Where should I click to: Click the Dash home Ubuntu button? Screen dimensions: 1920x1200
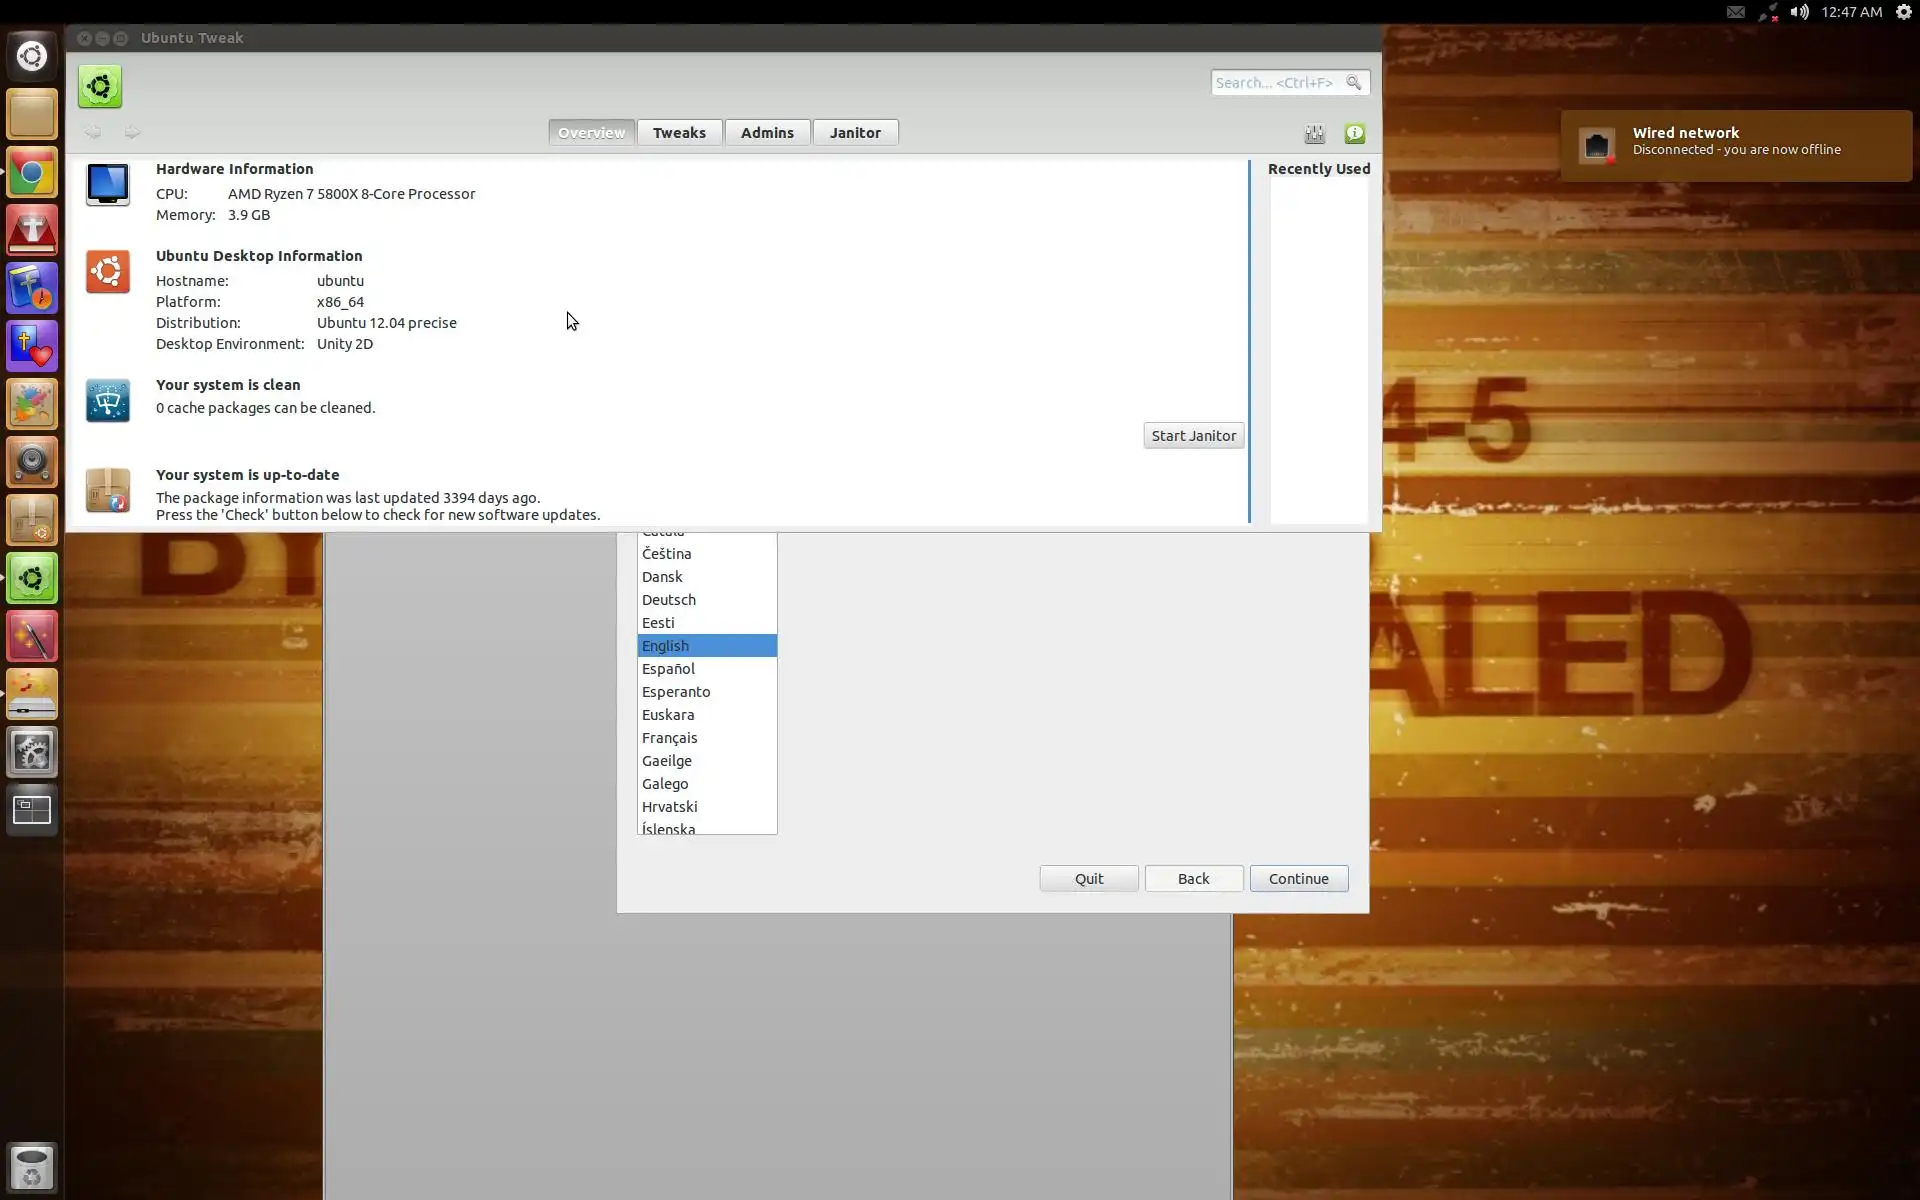pos(32,56)
